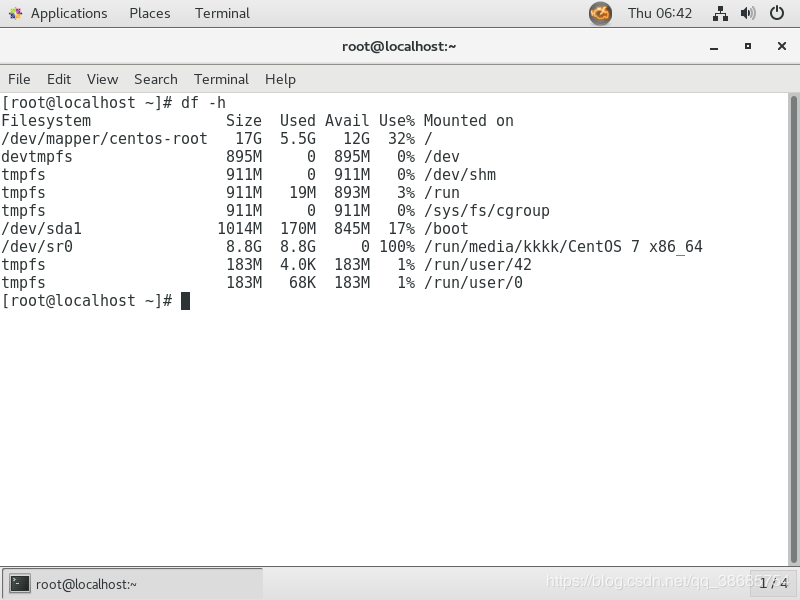Click the terminal vertical scrollbar
The height and width of the screenshot is (600, 800).
[x=793, y=329]
